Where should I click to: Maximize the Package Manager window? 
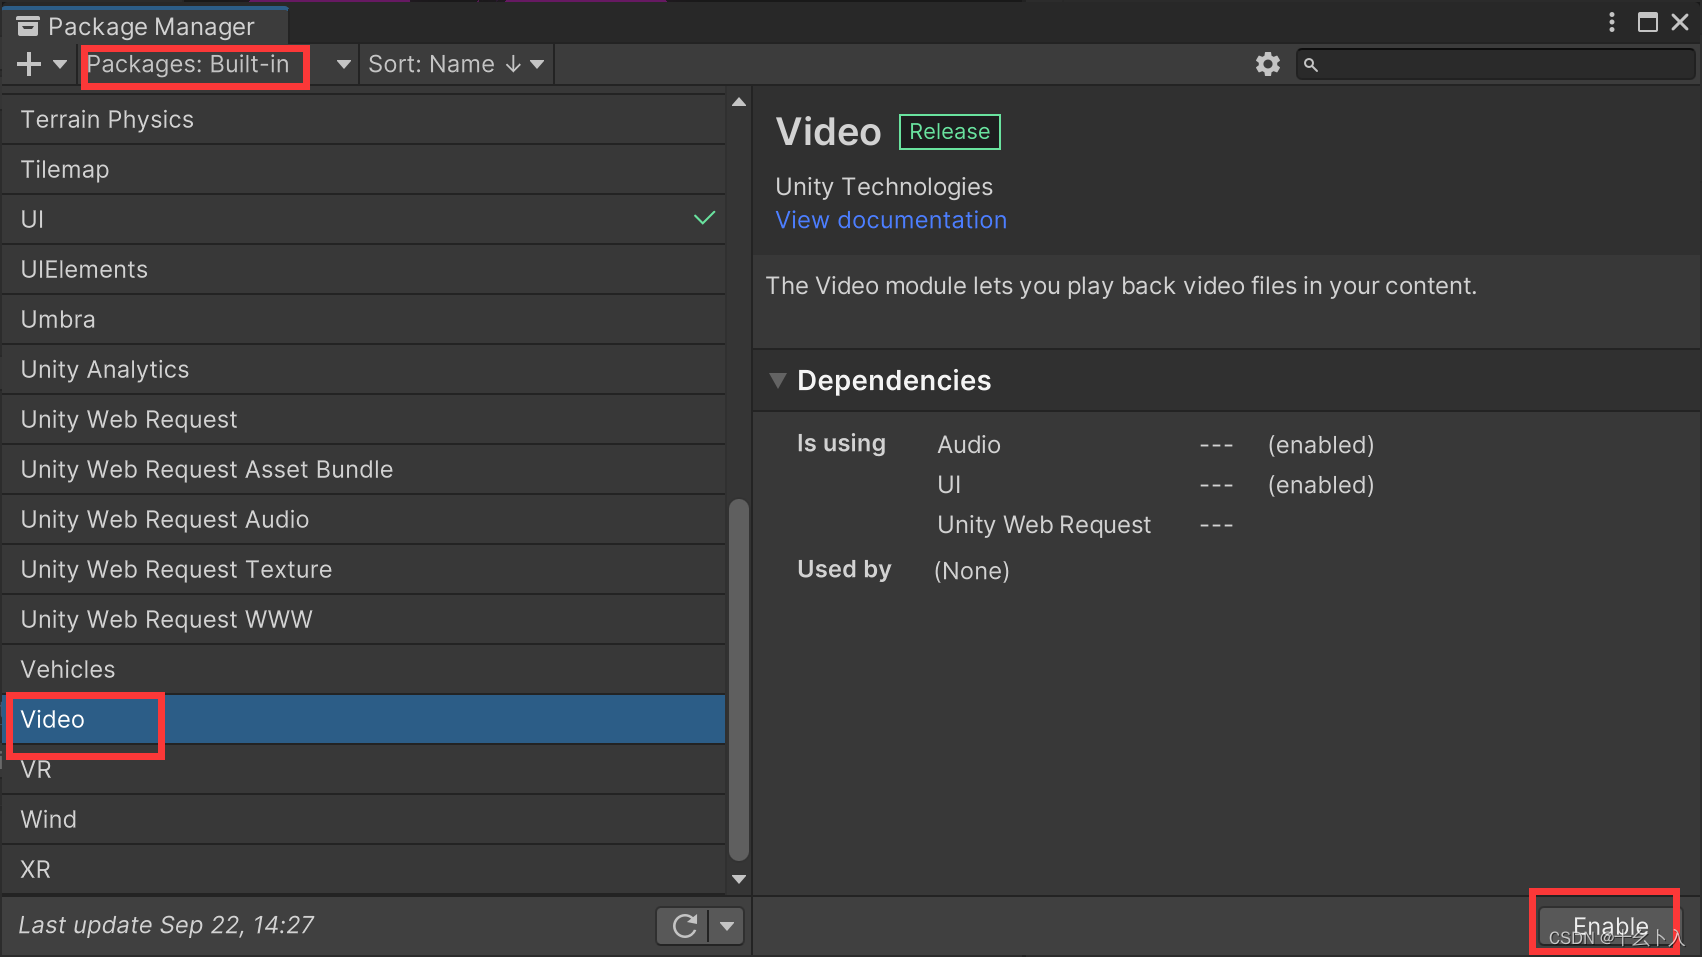pyautogui.click(x=1648, y=22)
